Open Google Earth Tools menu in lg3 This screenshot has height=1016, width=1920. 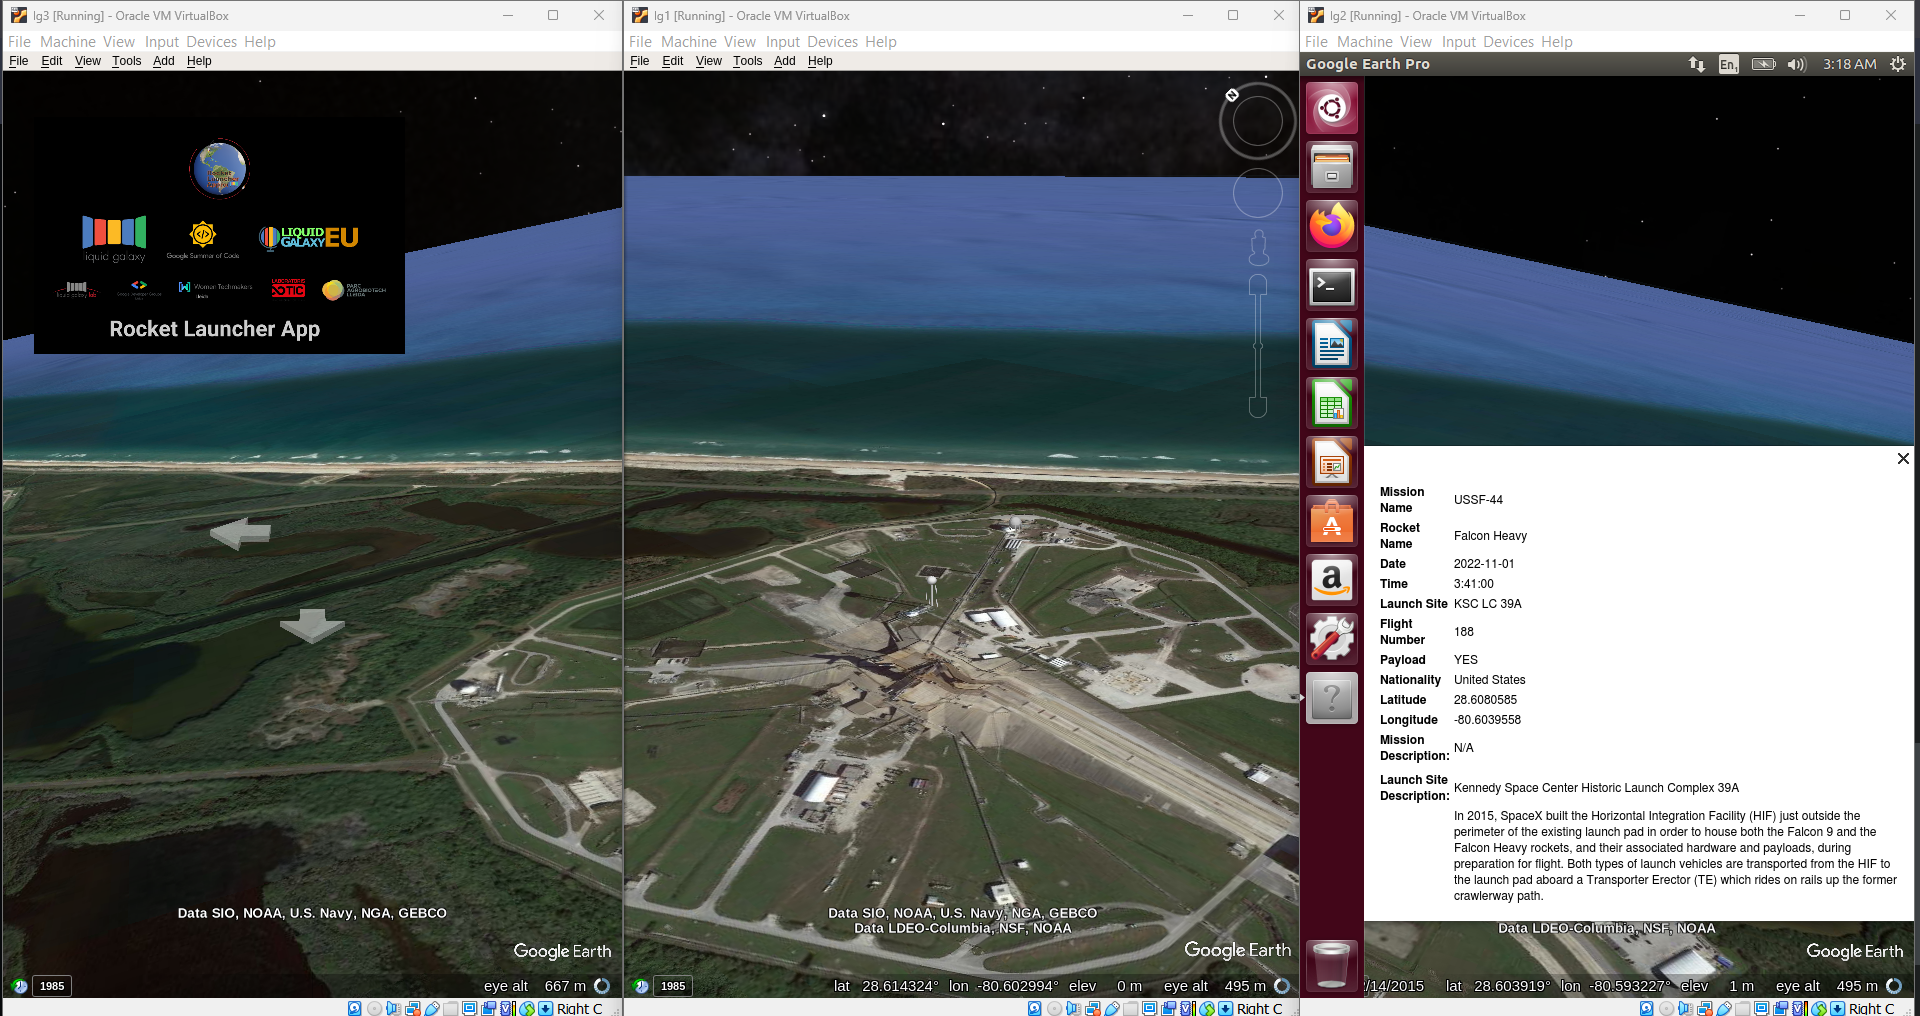[127, 61]
